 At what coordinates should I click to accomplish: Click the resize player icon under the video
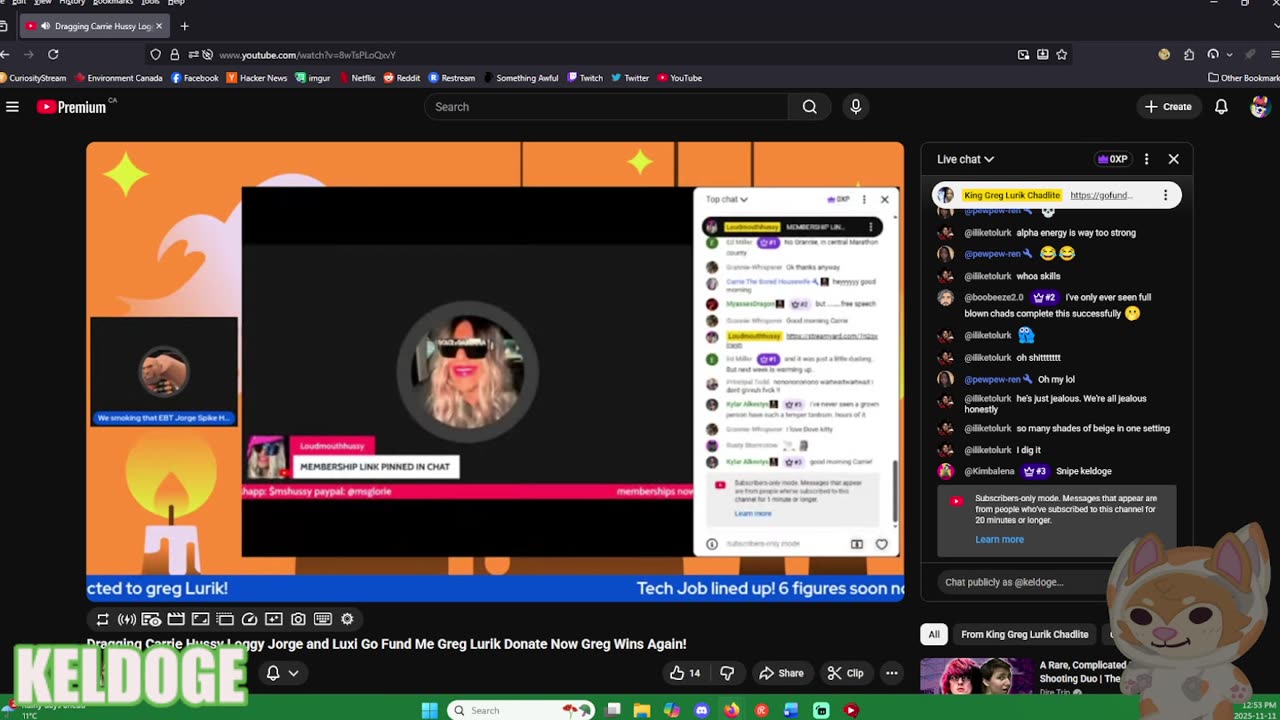[200, 619]
